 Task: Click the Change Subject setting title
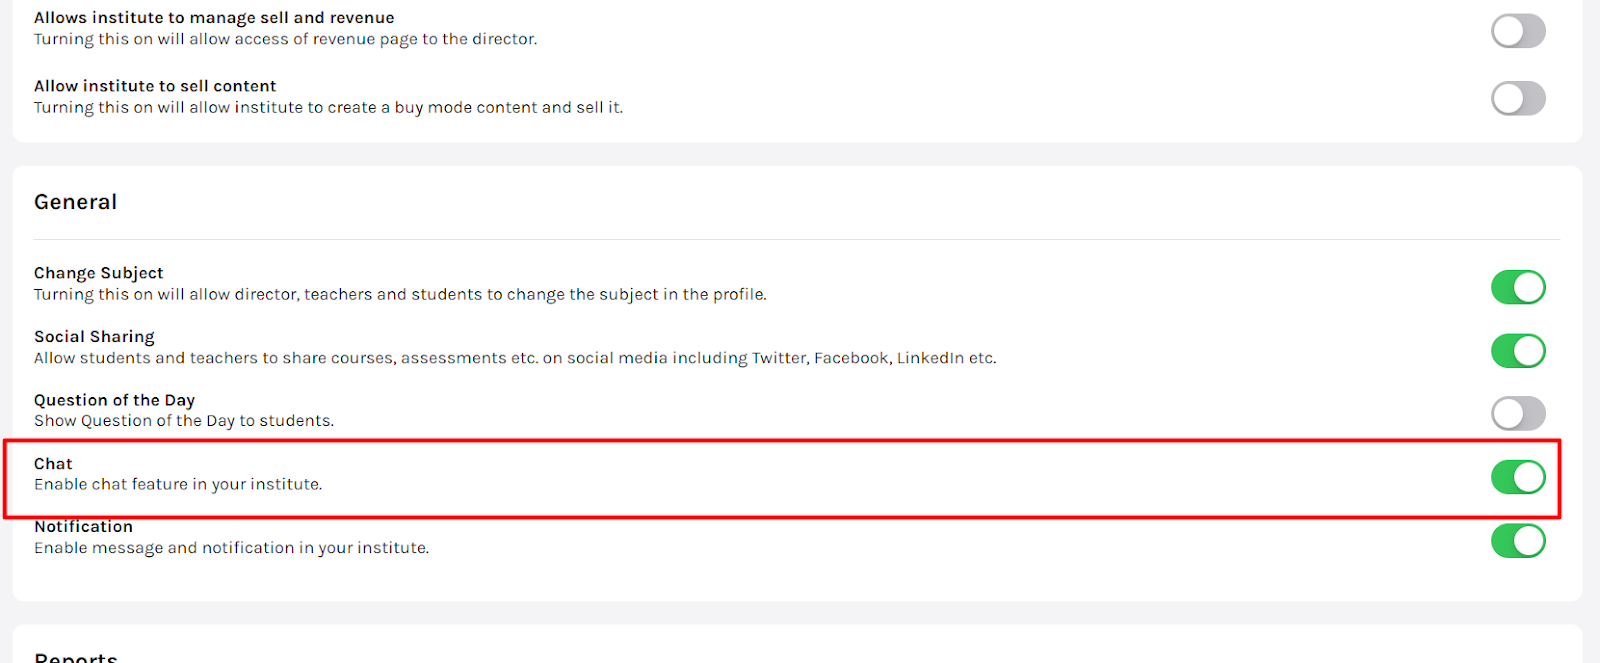coord(98,273)
